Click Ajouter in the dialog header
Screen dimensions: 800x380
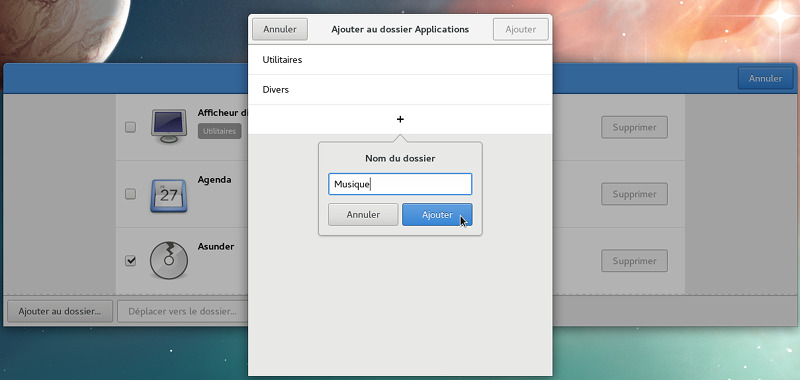click(520, 30)
